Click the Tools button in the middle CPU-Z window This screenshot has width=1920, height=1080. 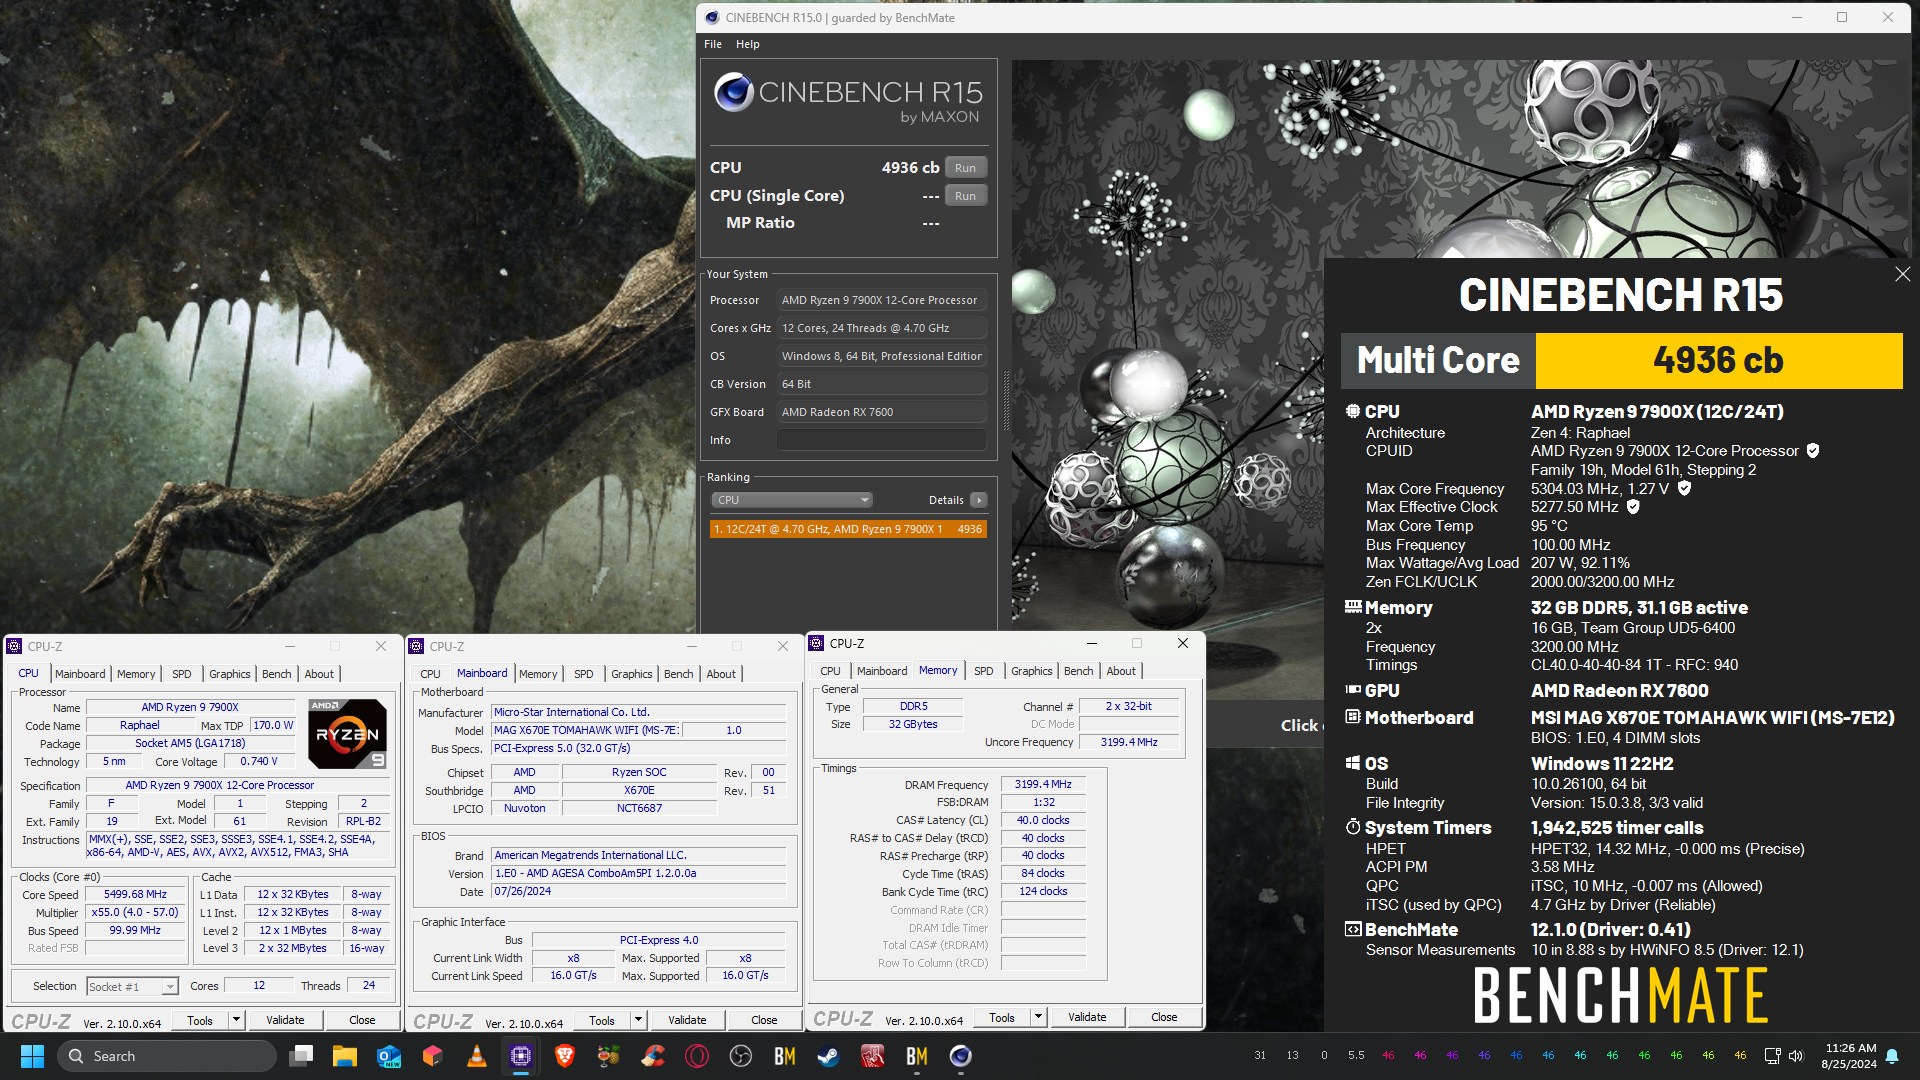click(x=602, y=1020)
